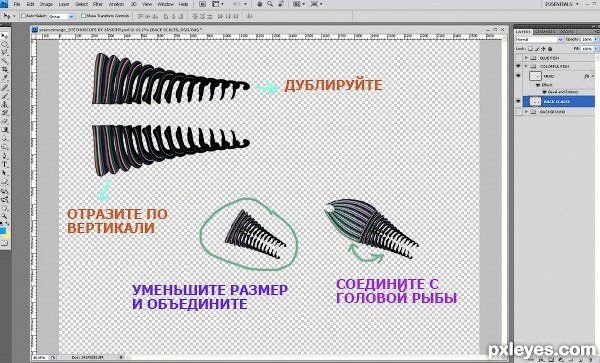This screenshot has height=363, width=600.
Task: Open the Fill value slider arrow
Action: coord(596,49)
